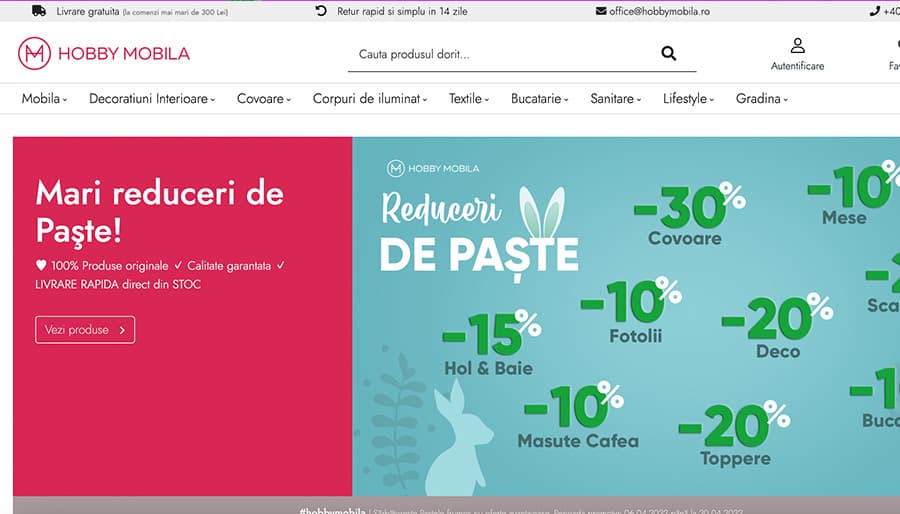Click the Hobby Mobila logo
The width and height of the screenshot is (900, 514).
pos(104,53)
